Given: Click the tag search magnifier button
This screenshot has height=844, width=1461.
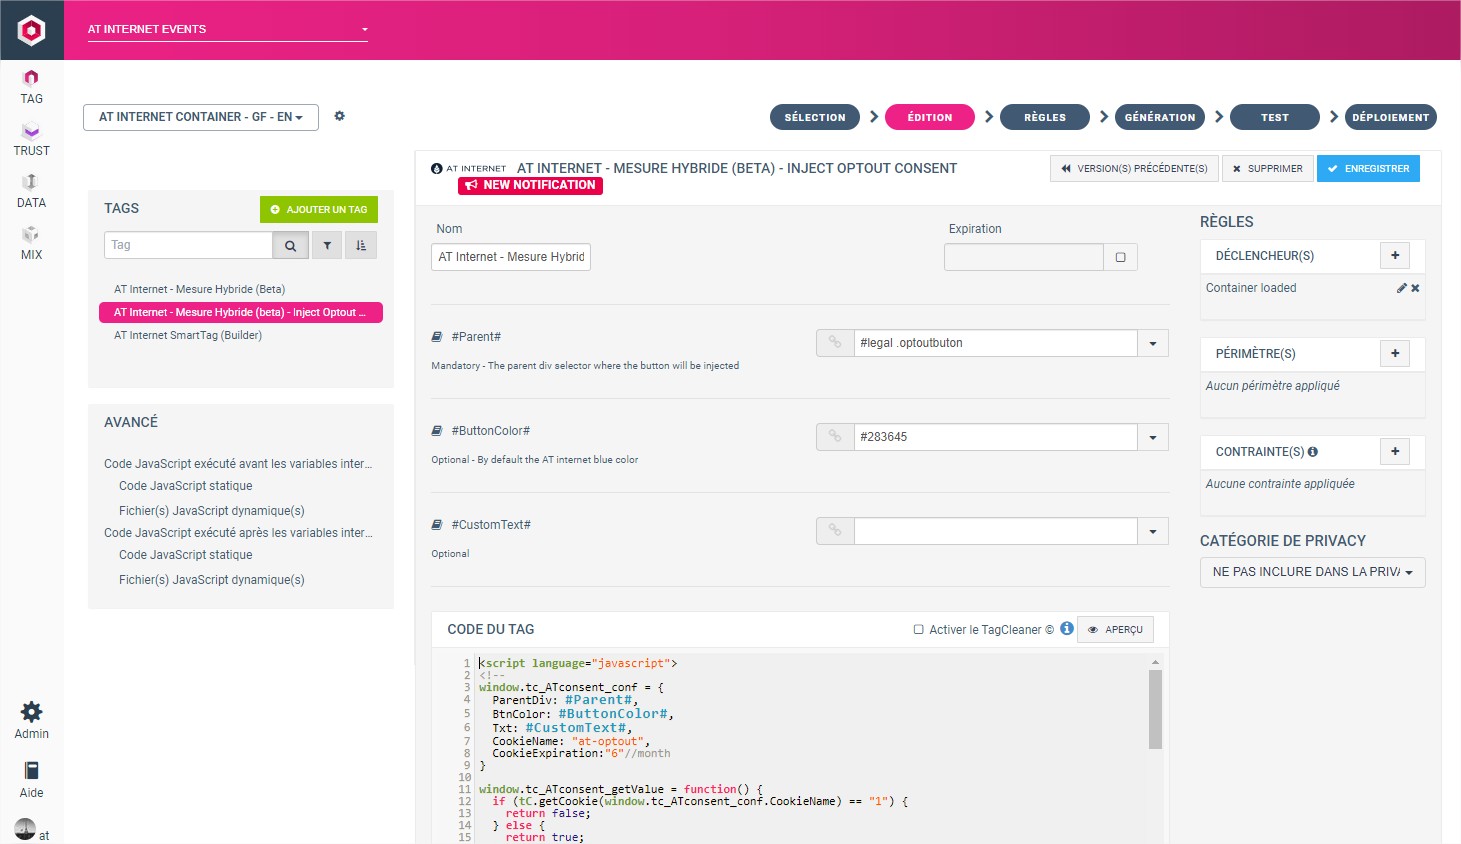Looking at the screenshot, I should coord(290,245).
